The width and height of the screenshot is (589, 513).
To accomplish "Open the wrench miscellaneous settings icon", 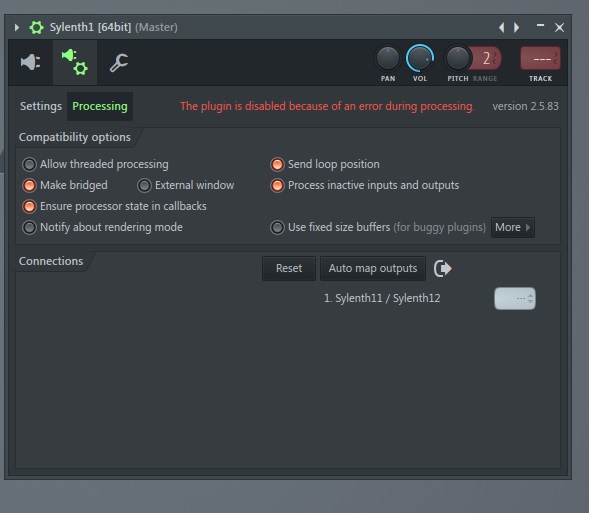I will point(119,62).
